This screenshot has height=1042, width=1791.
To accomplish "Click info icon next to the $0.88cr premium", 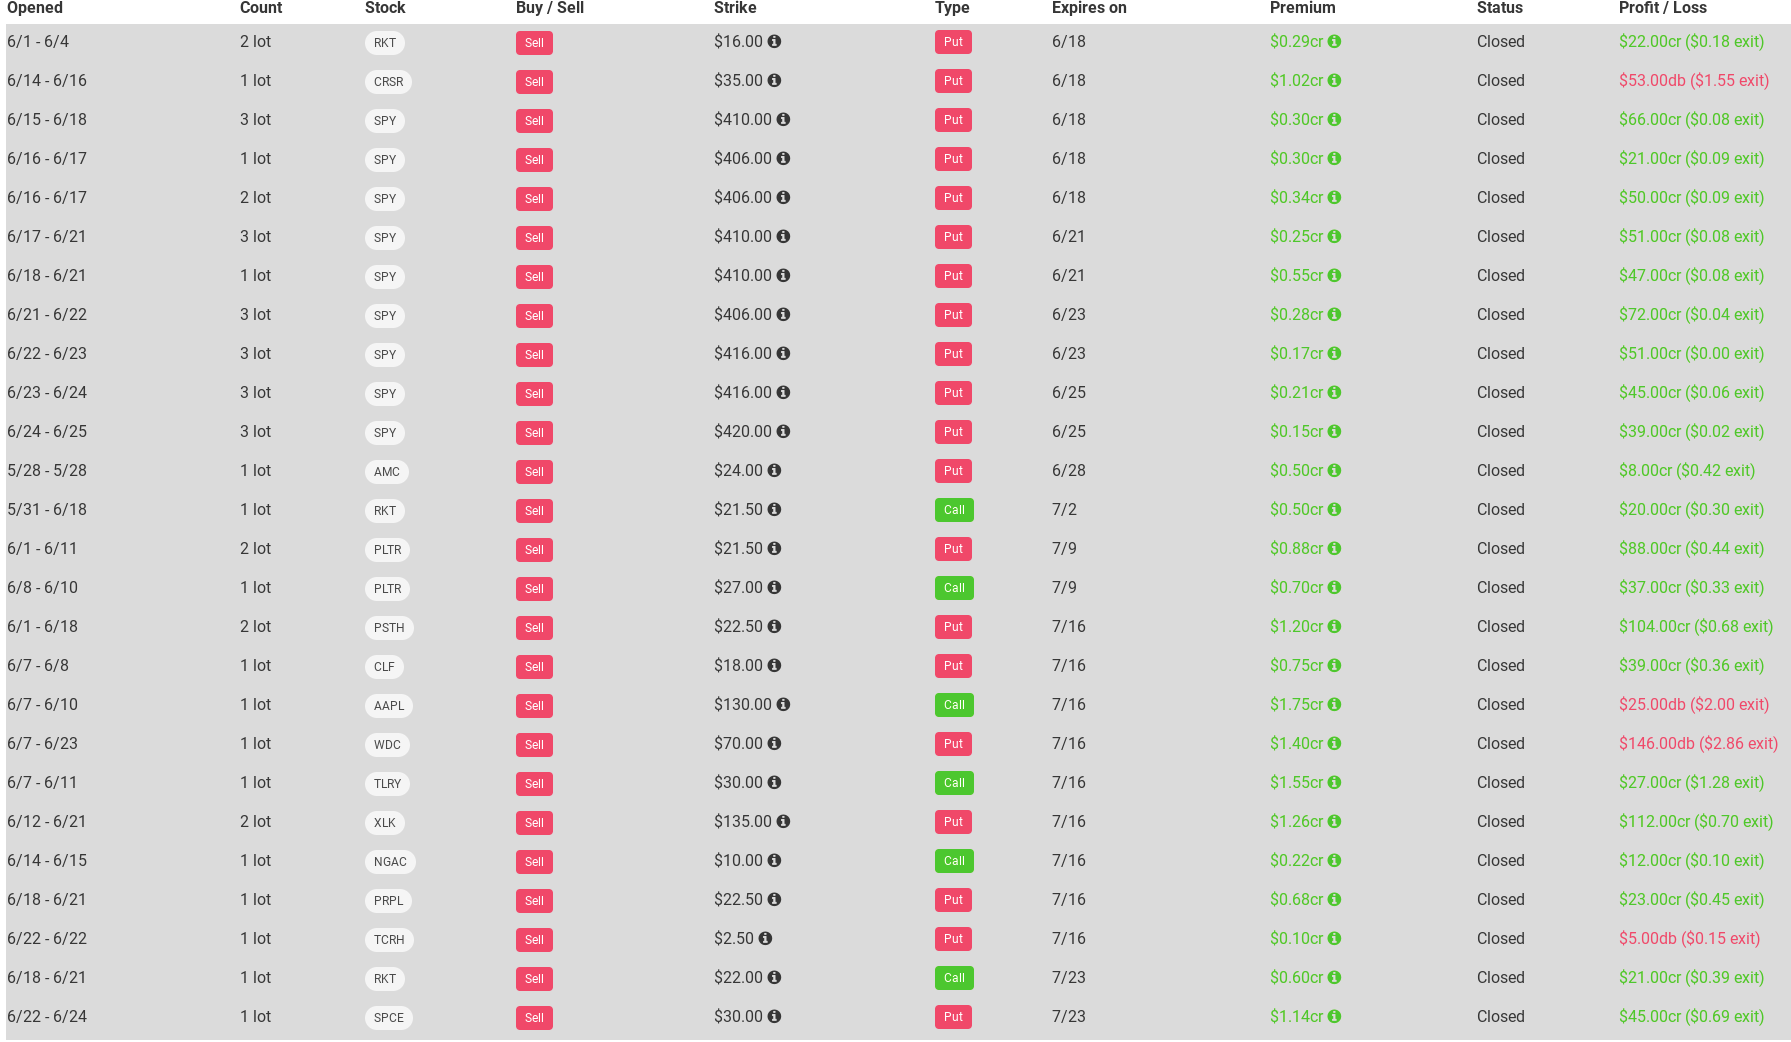I will 1334,549.
